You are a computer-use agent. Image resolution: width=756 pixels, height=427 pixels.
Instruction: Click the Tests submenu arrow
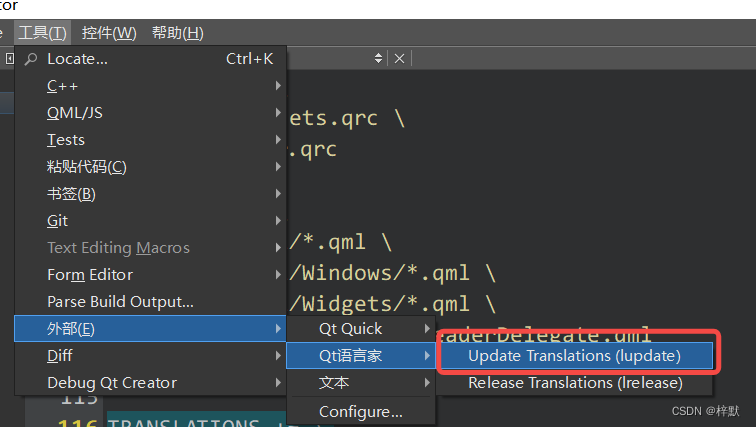click(278, 140)
